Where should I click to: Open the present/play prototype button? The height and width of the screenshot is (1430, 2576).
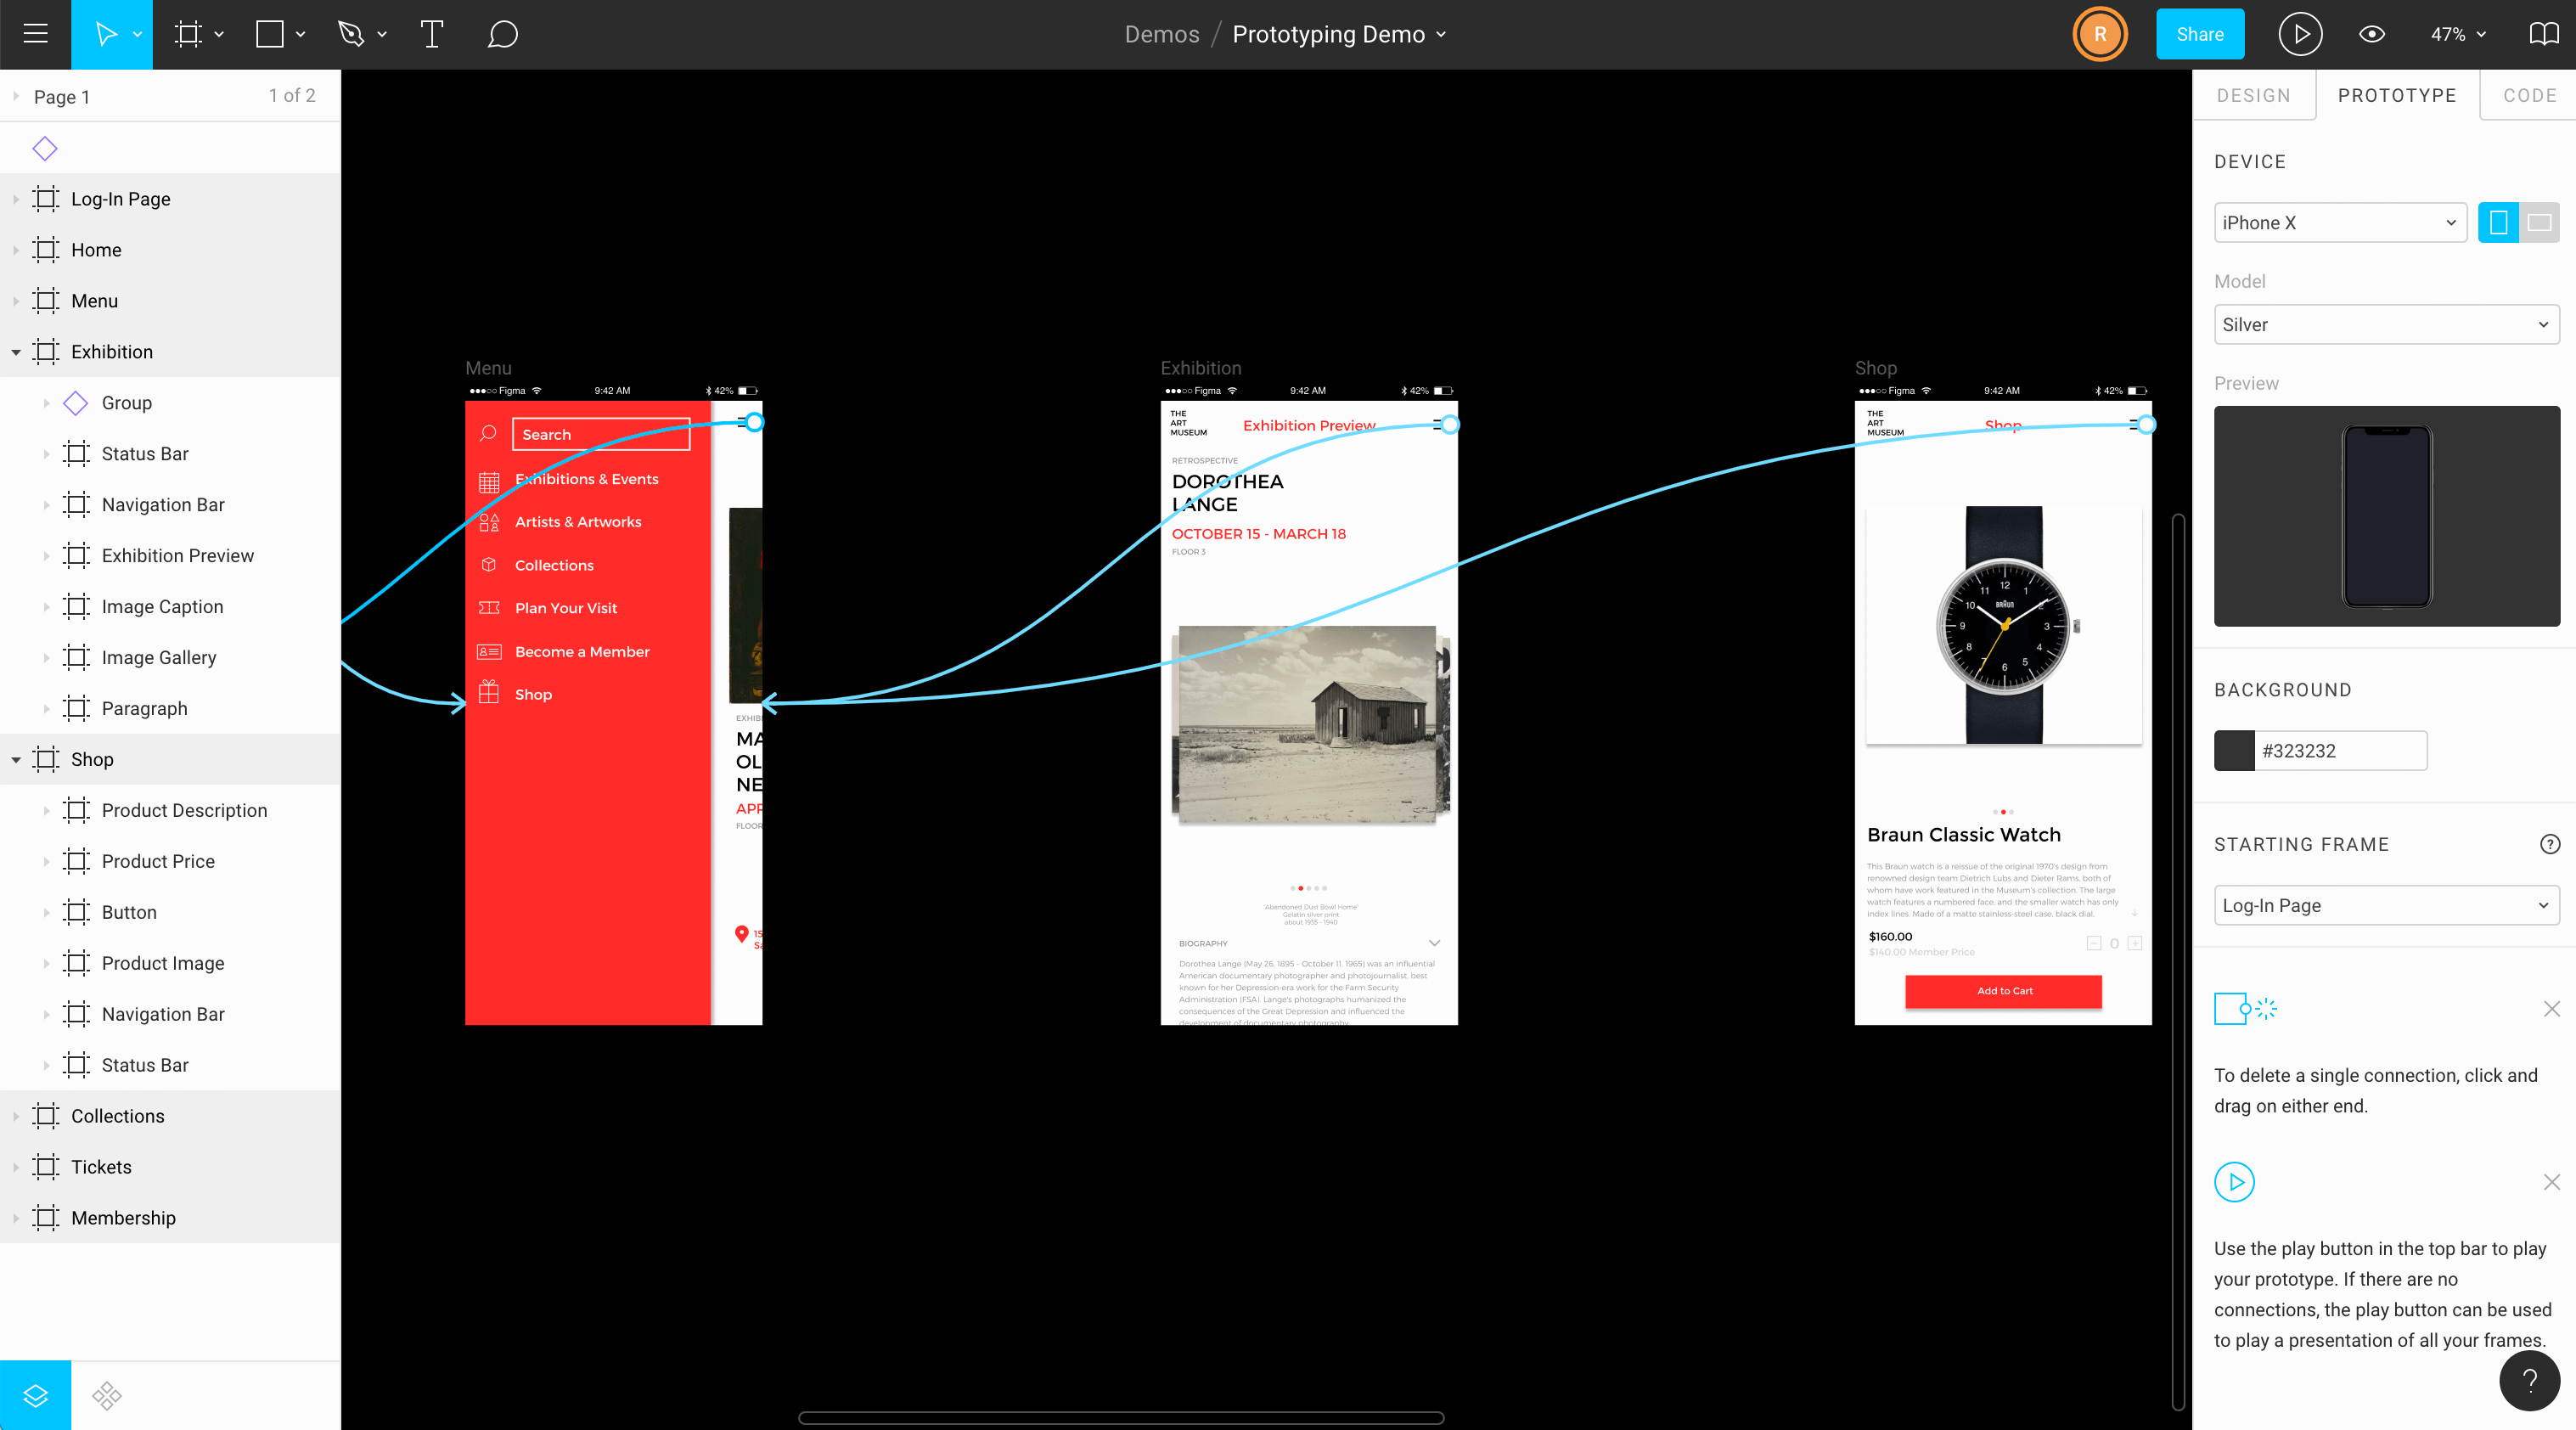click(x=2299, y=33)
